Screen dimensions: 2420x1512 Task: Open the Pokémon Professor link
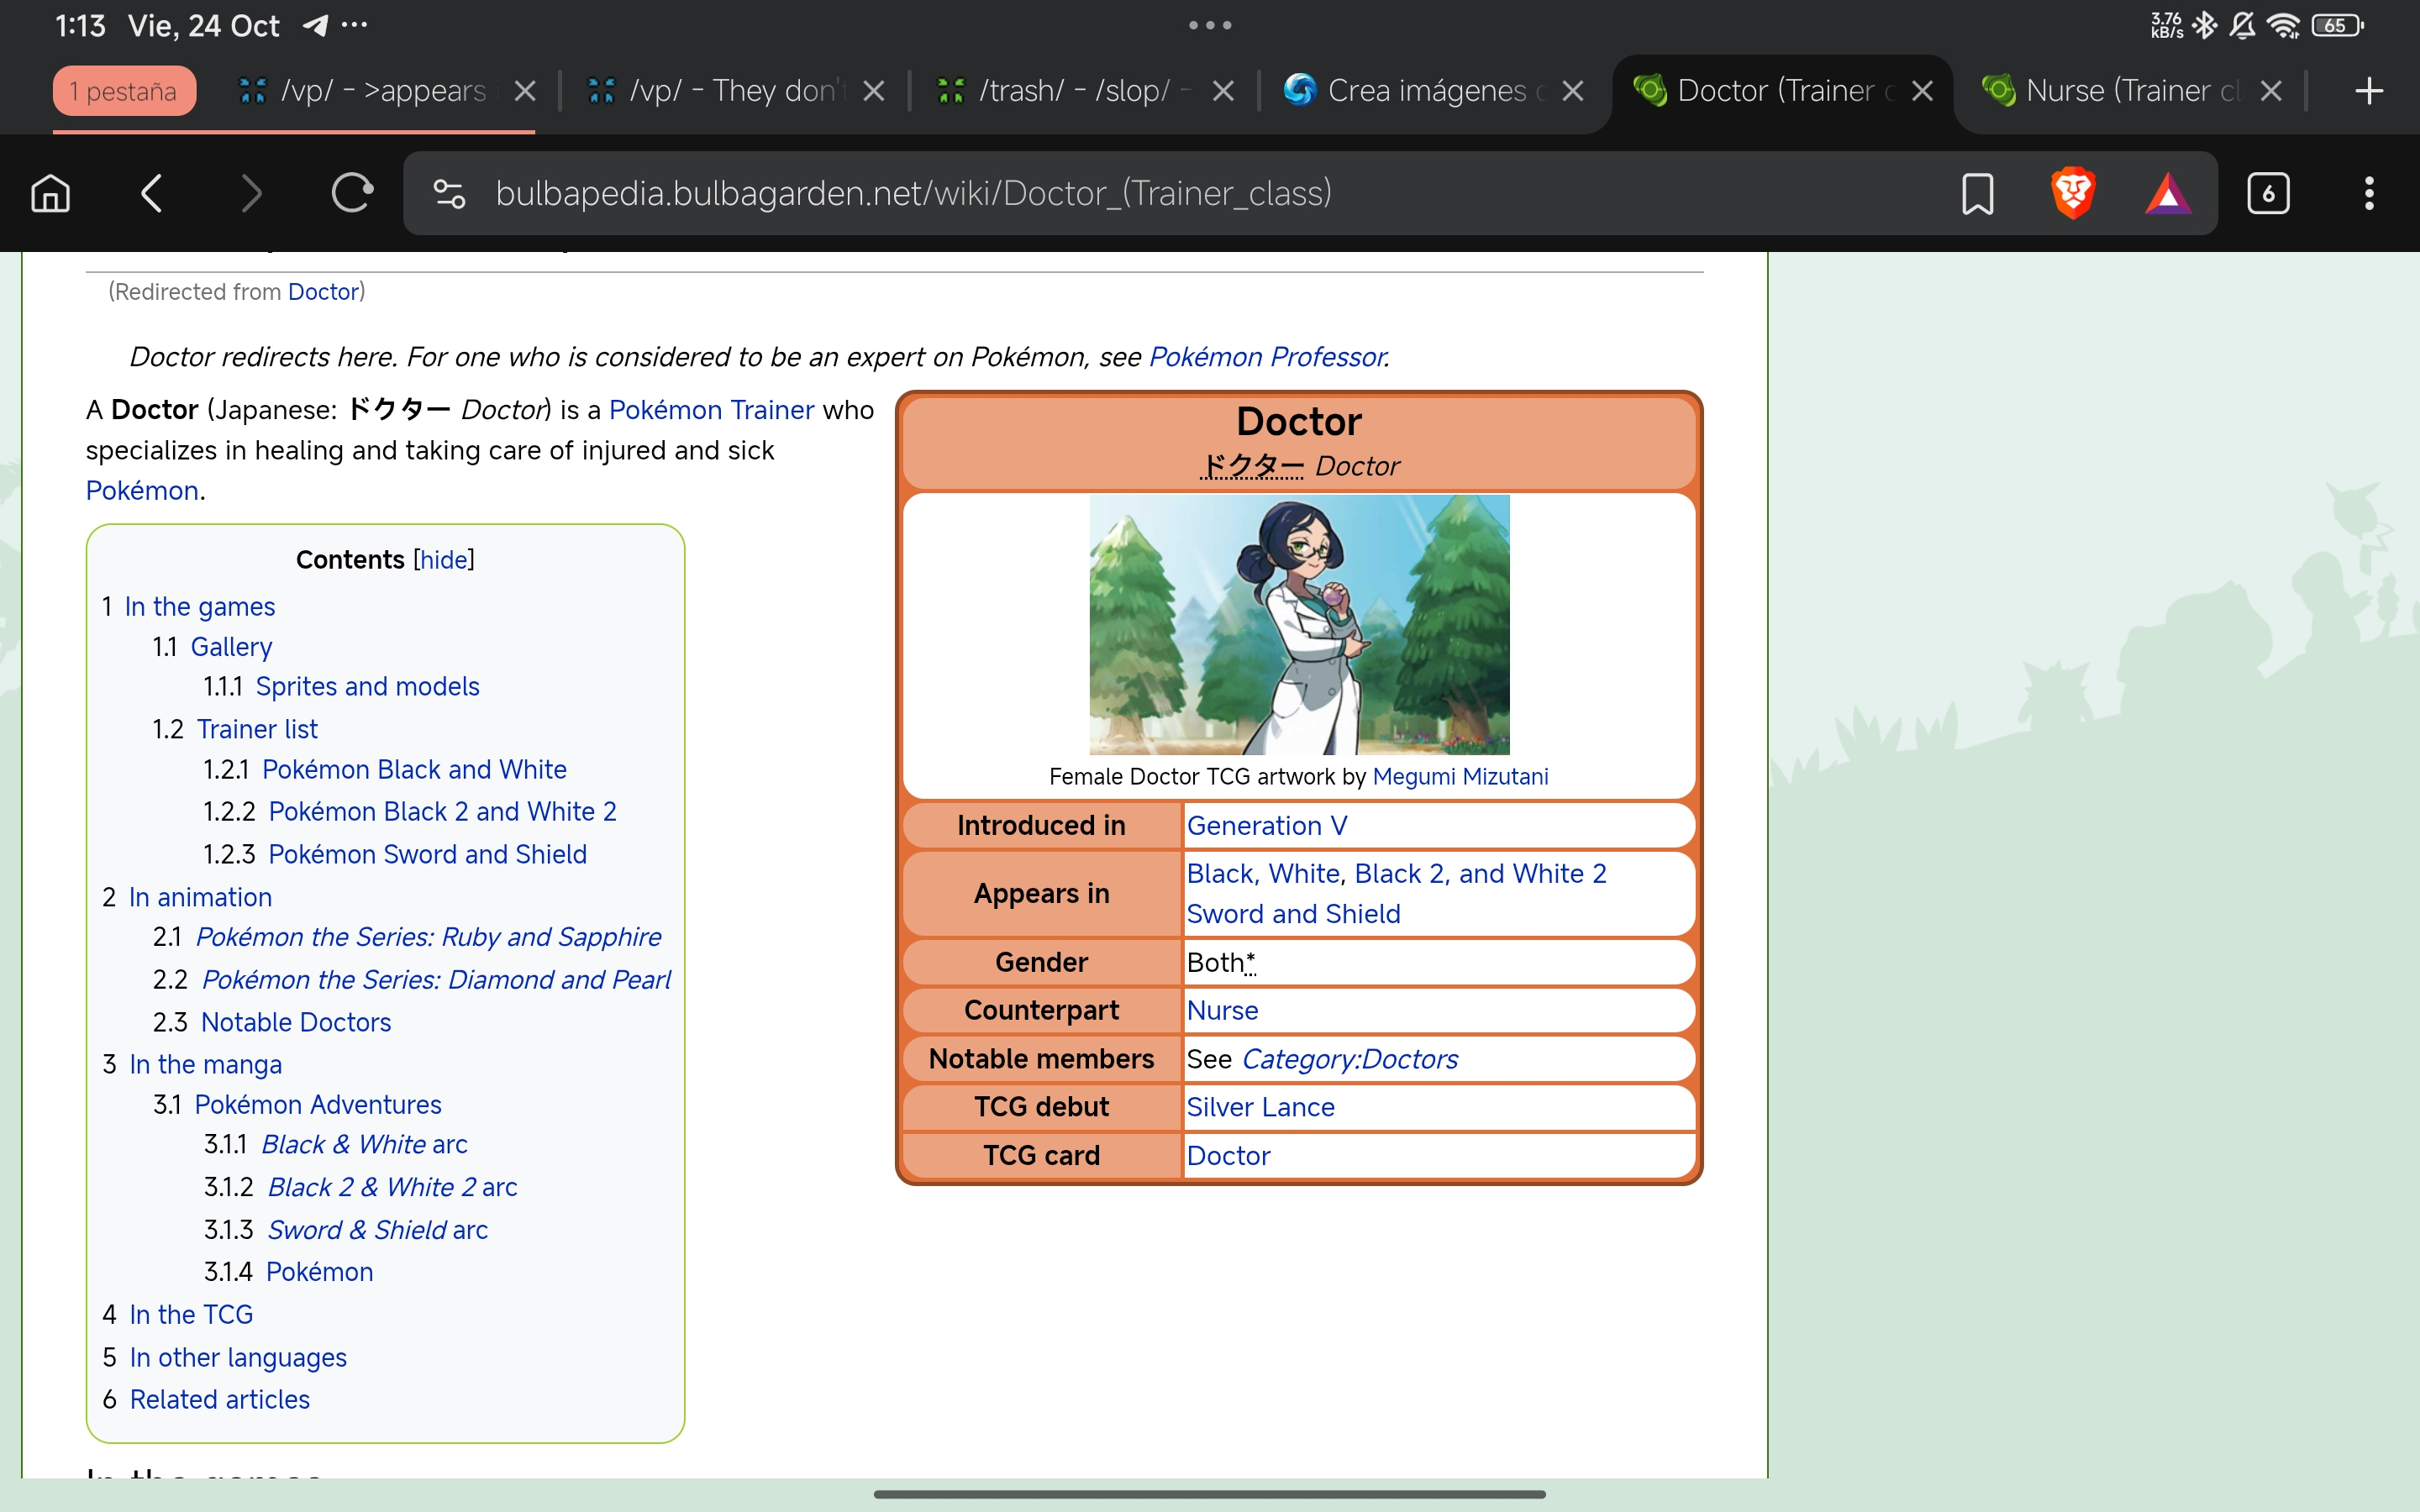click(1266, 357)
